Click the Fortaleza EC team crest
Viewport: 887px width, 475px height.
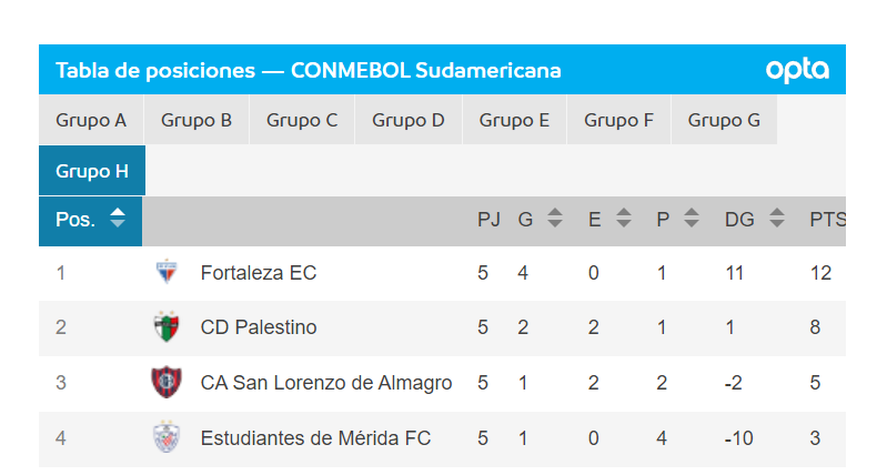pyautogui.click(x=166, y=272)
